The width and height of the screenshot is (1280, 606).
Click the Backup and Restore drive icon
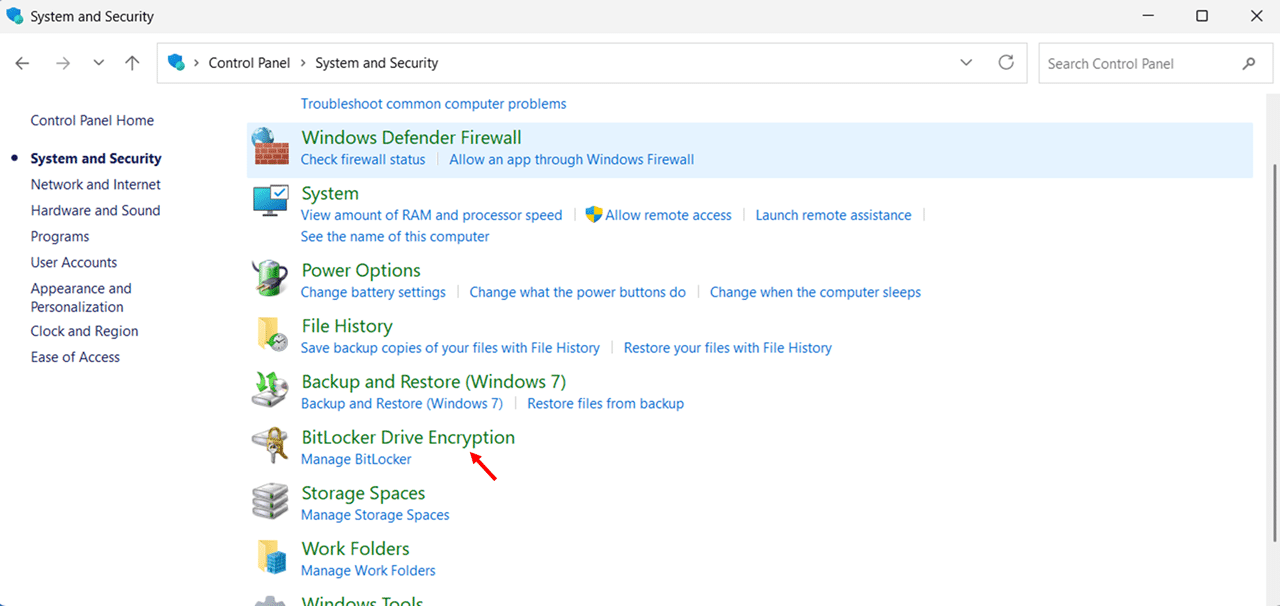(x=269, y=389)
